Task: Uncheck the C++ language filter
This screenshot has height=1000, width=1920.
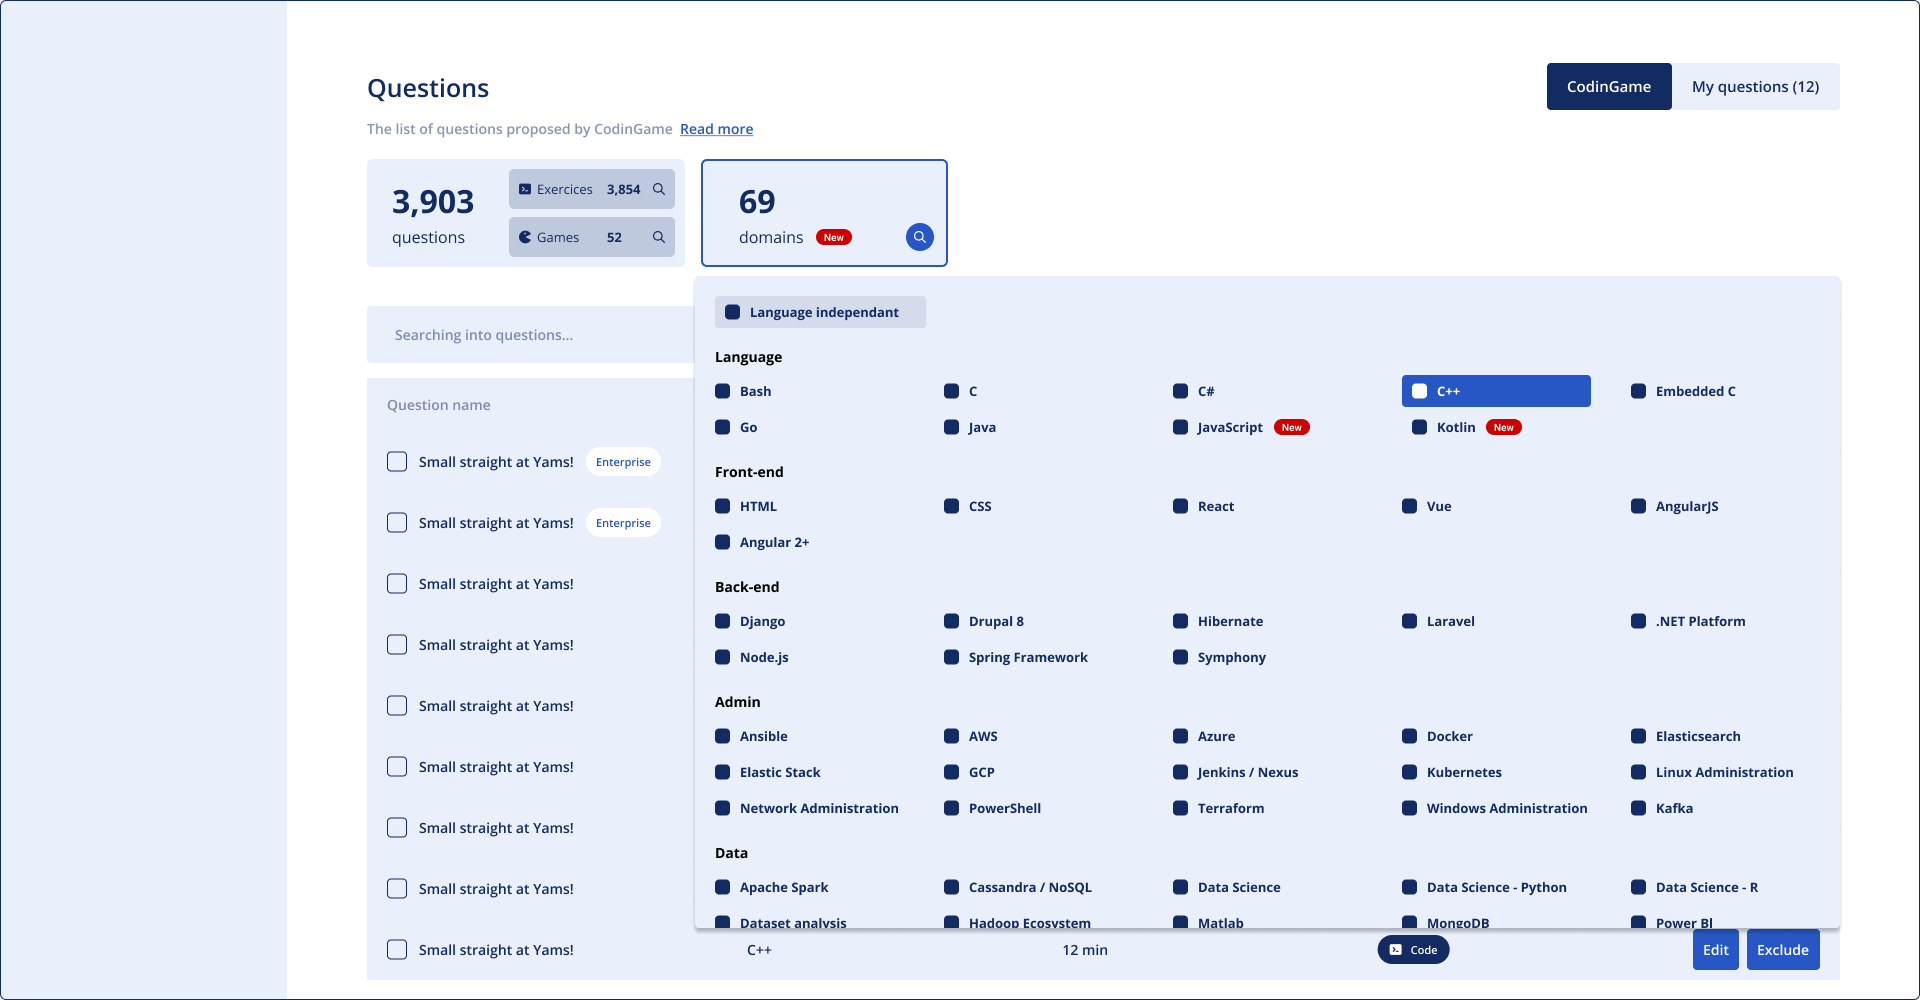Action: pyautogui.click(x=1420, y=391)
